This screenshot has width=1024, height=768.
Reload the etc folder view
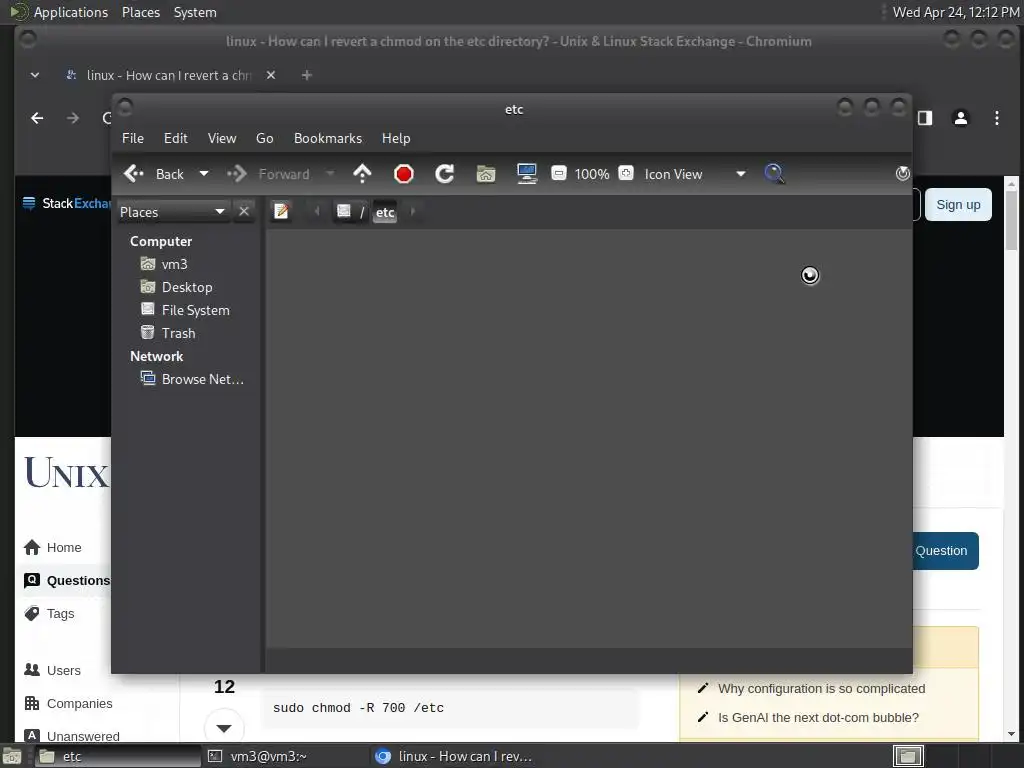445,174
